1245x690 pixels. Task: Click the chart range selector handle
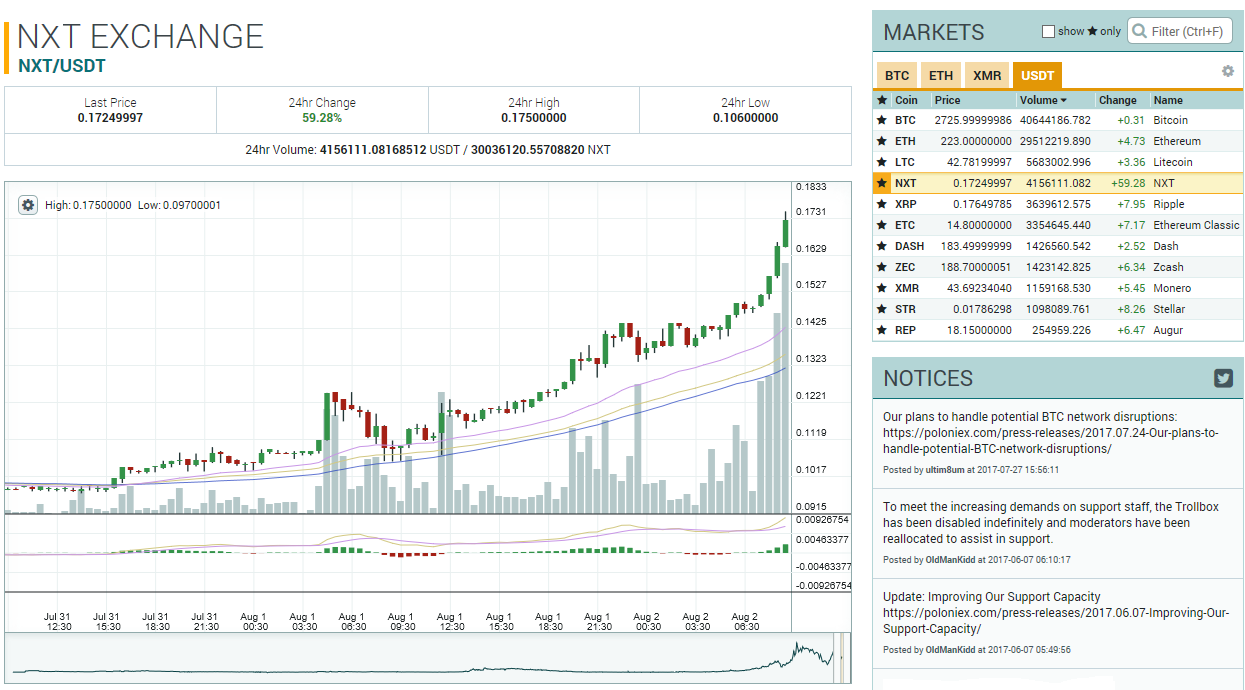[841, 656]
